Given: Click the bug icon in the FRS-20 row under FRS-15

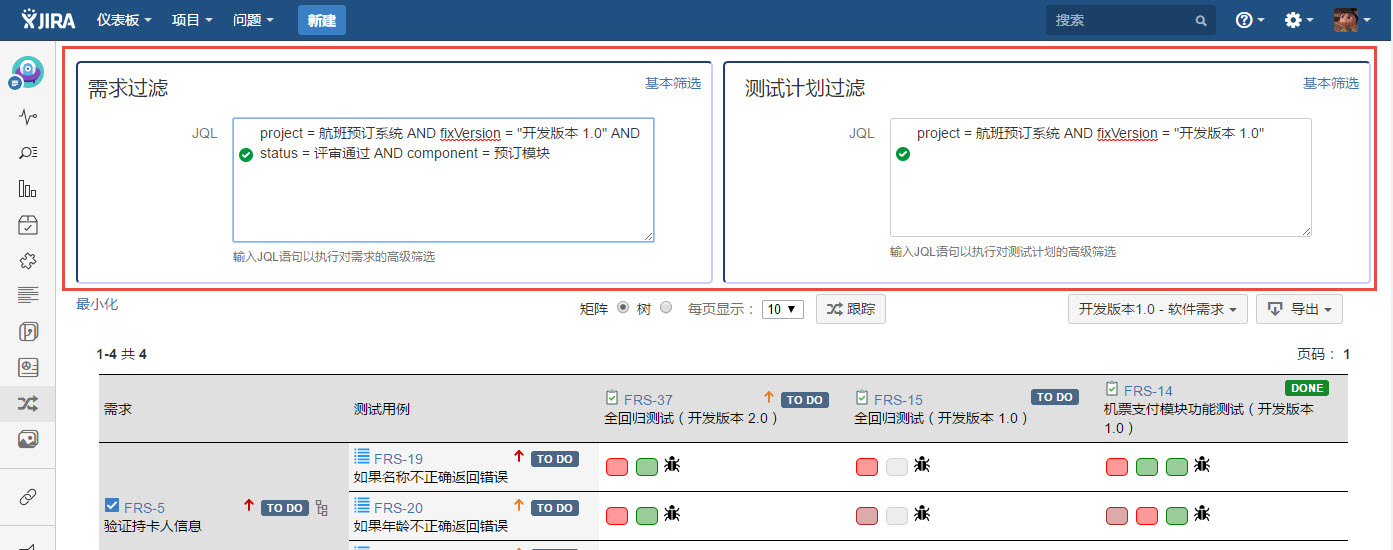Looking at the screenshot, I should coord(922,514).
